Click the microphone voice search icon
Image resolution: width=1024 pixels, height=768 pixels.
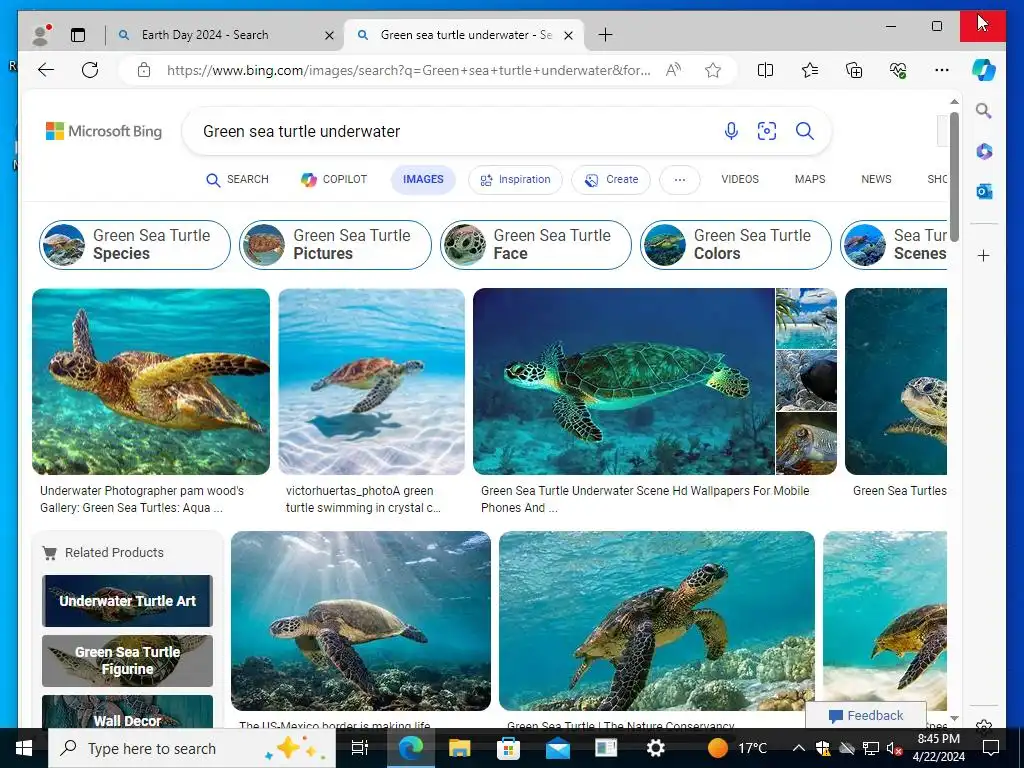(x=731, y=131)
